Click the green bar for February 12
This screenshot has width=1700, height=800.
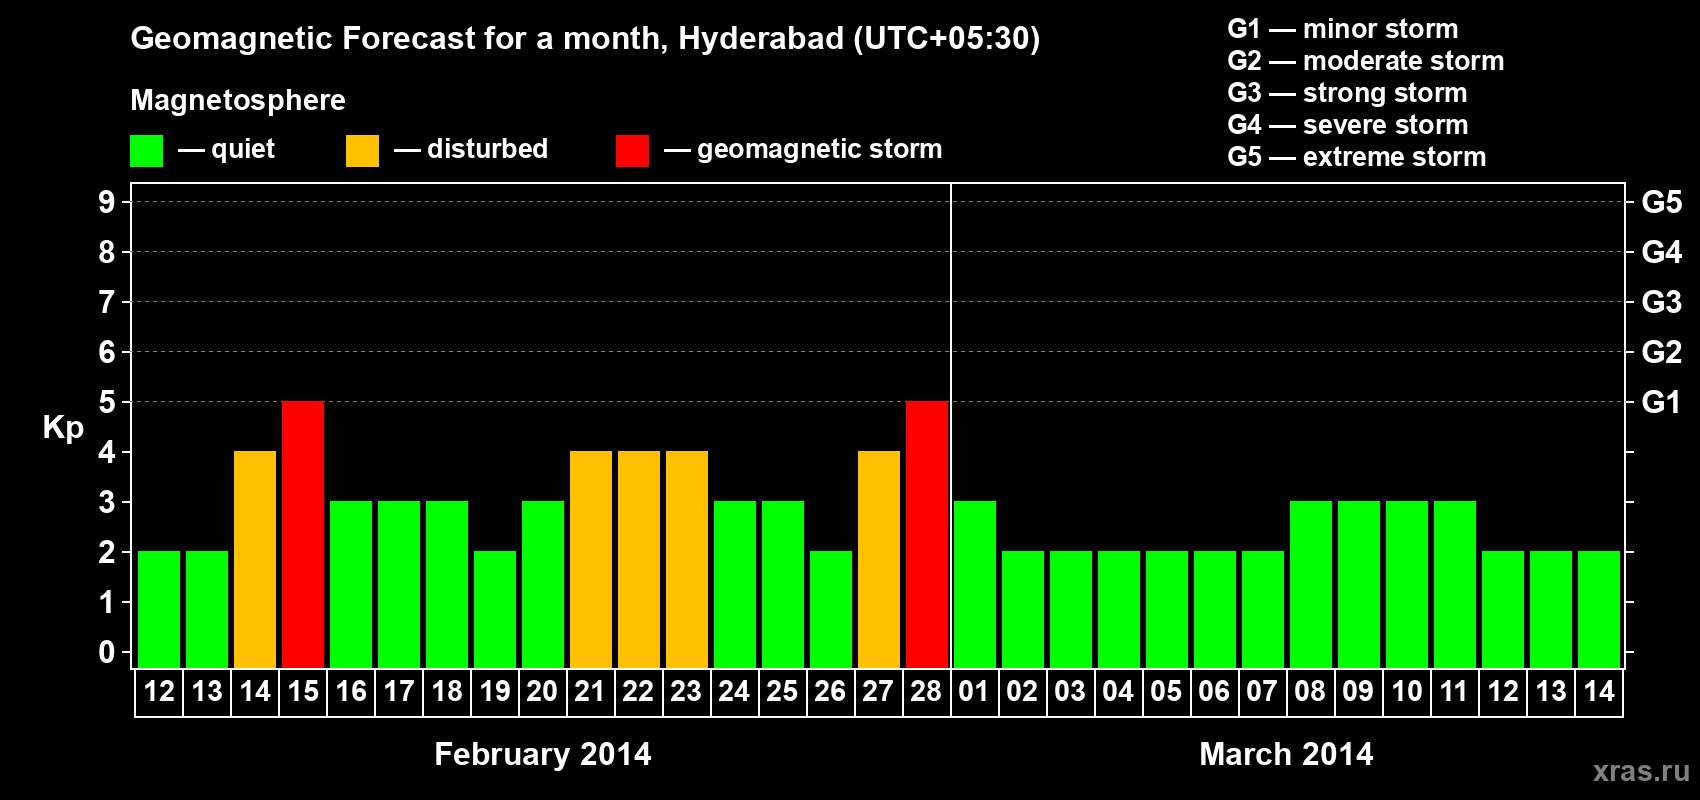[x=159, y=609]
